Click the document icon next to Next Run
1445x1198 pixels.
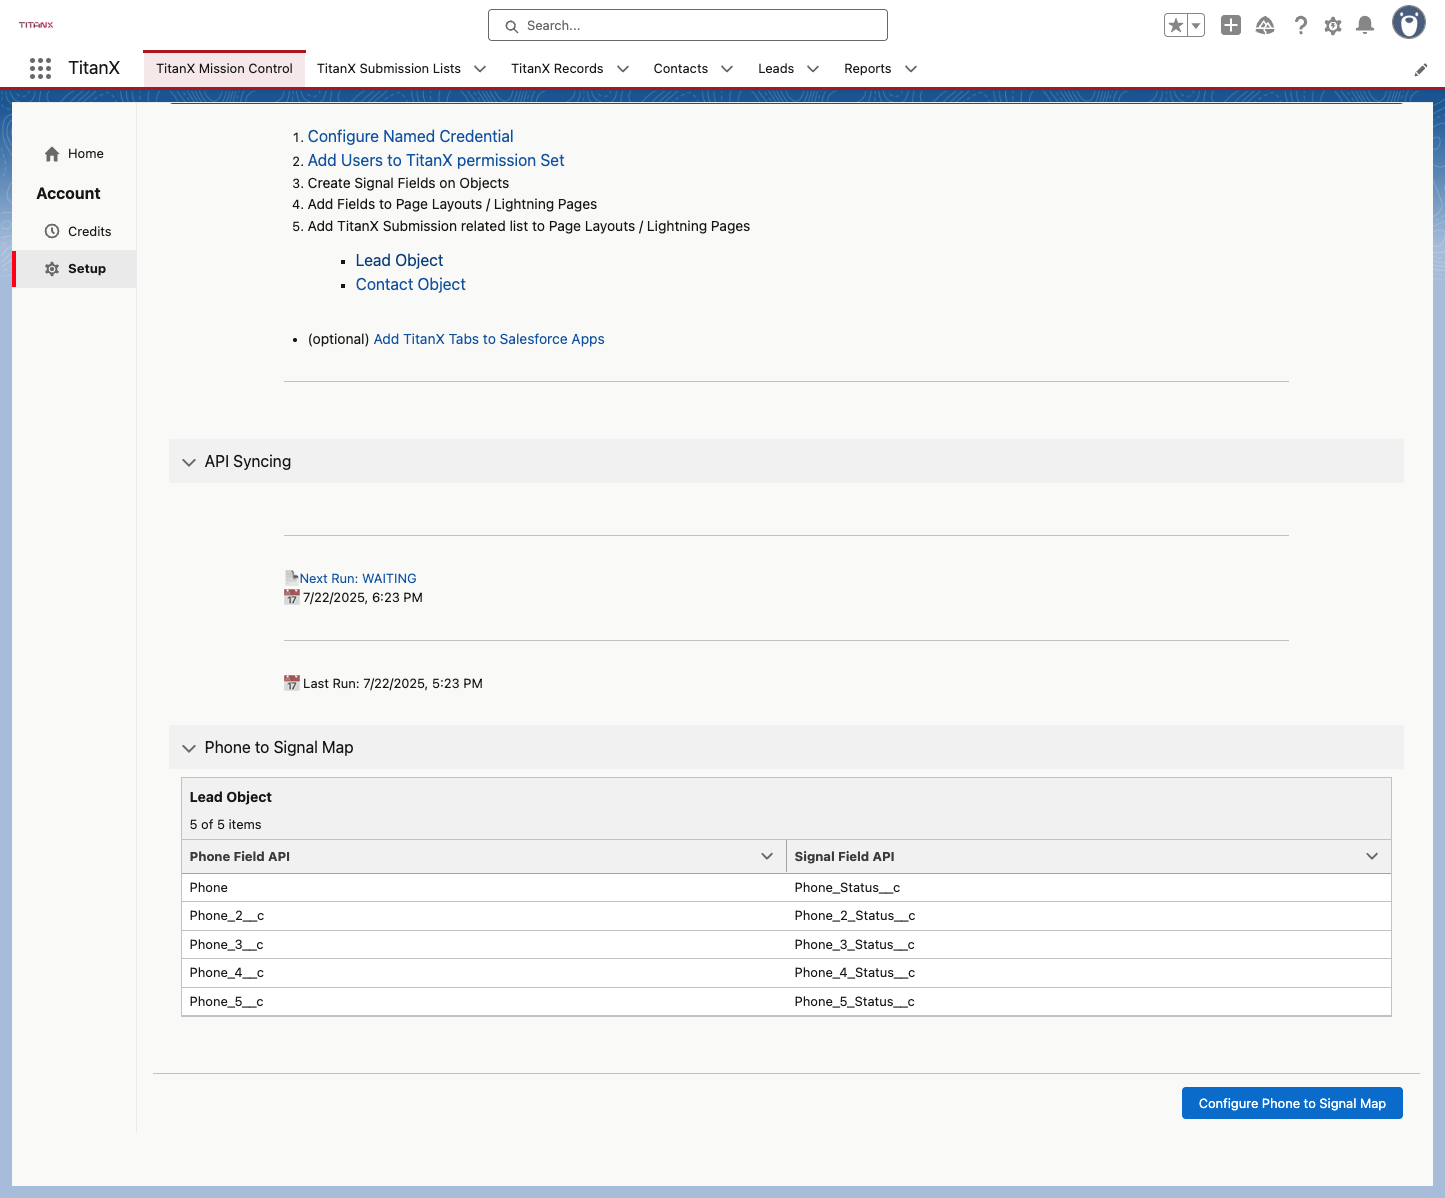(x=292, y=577)
